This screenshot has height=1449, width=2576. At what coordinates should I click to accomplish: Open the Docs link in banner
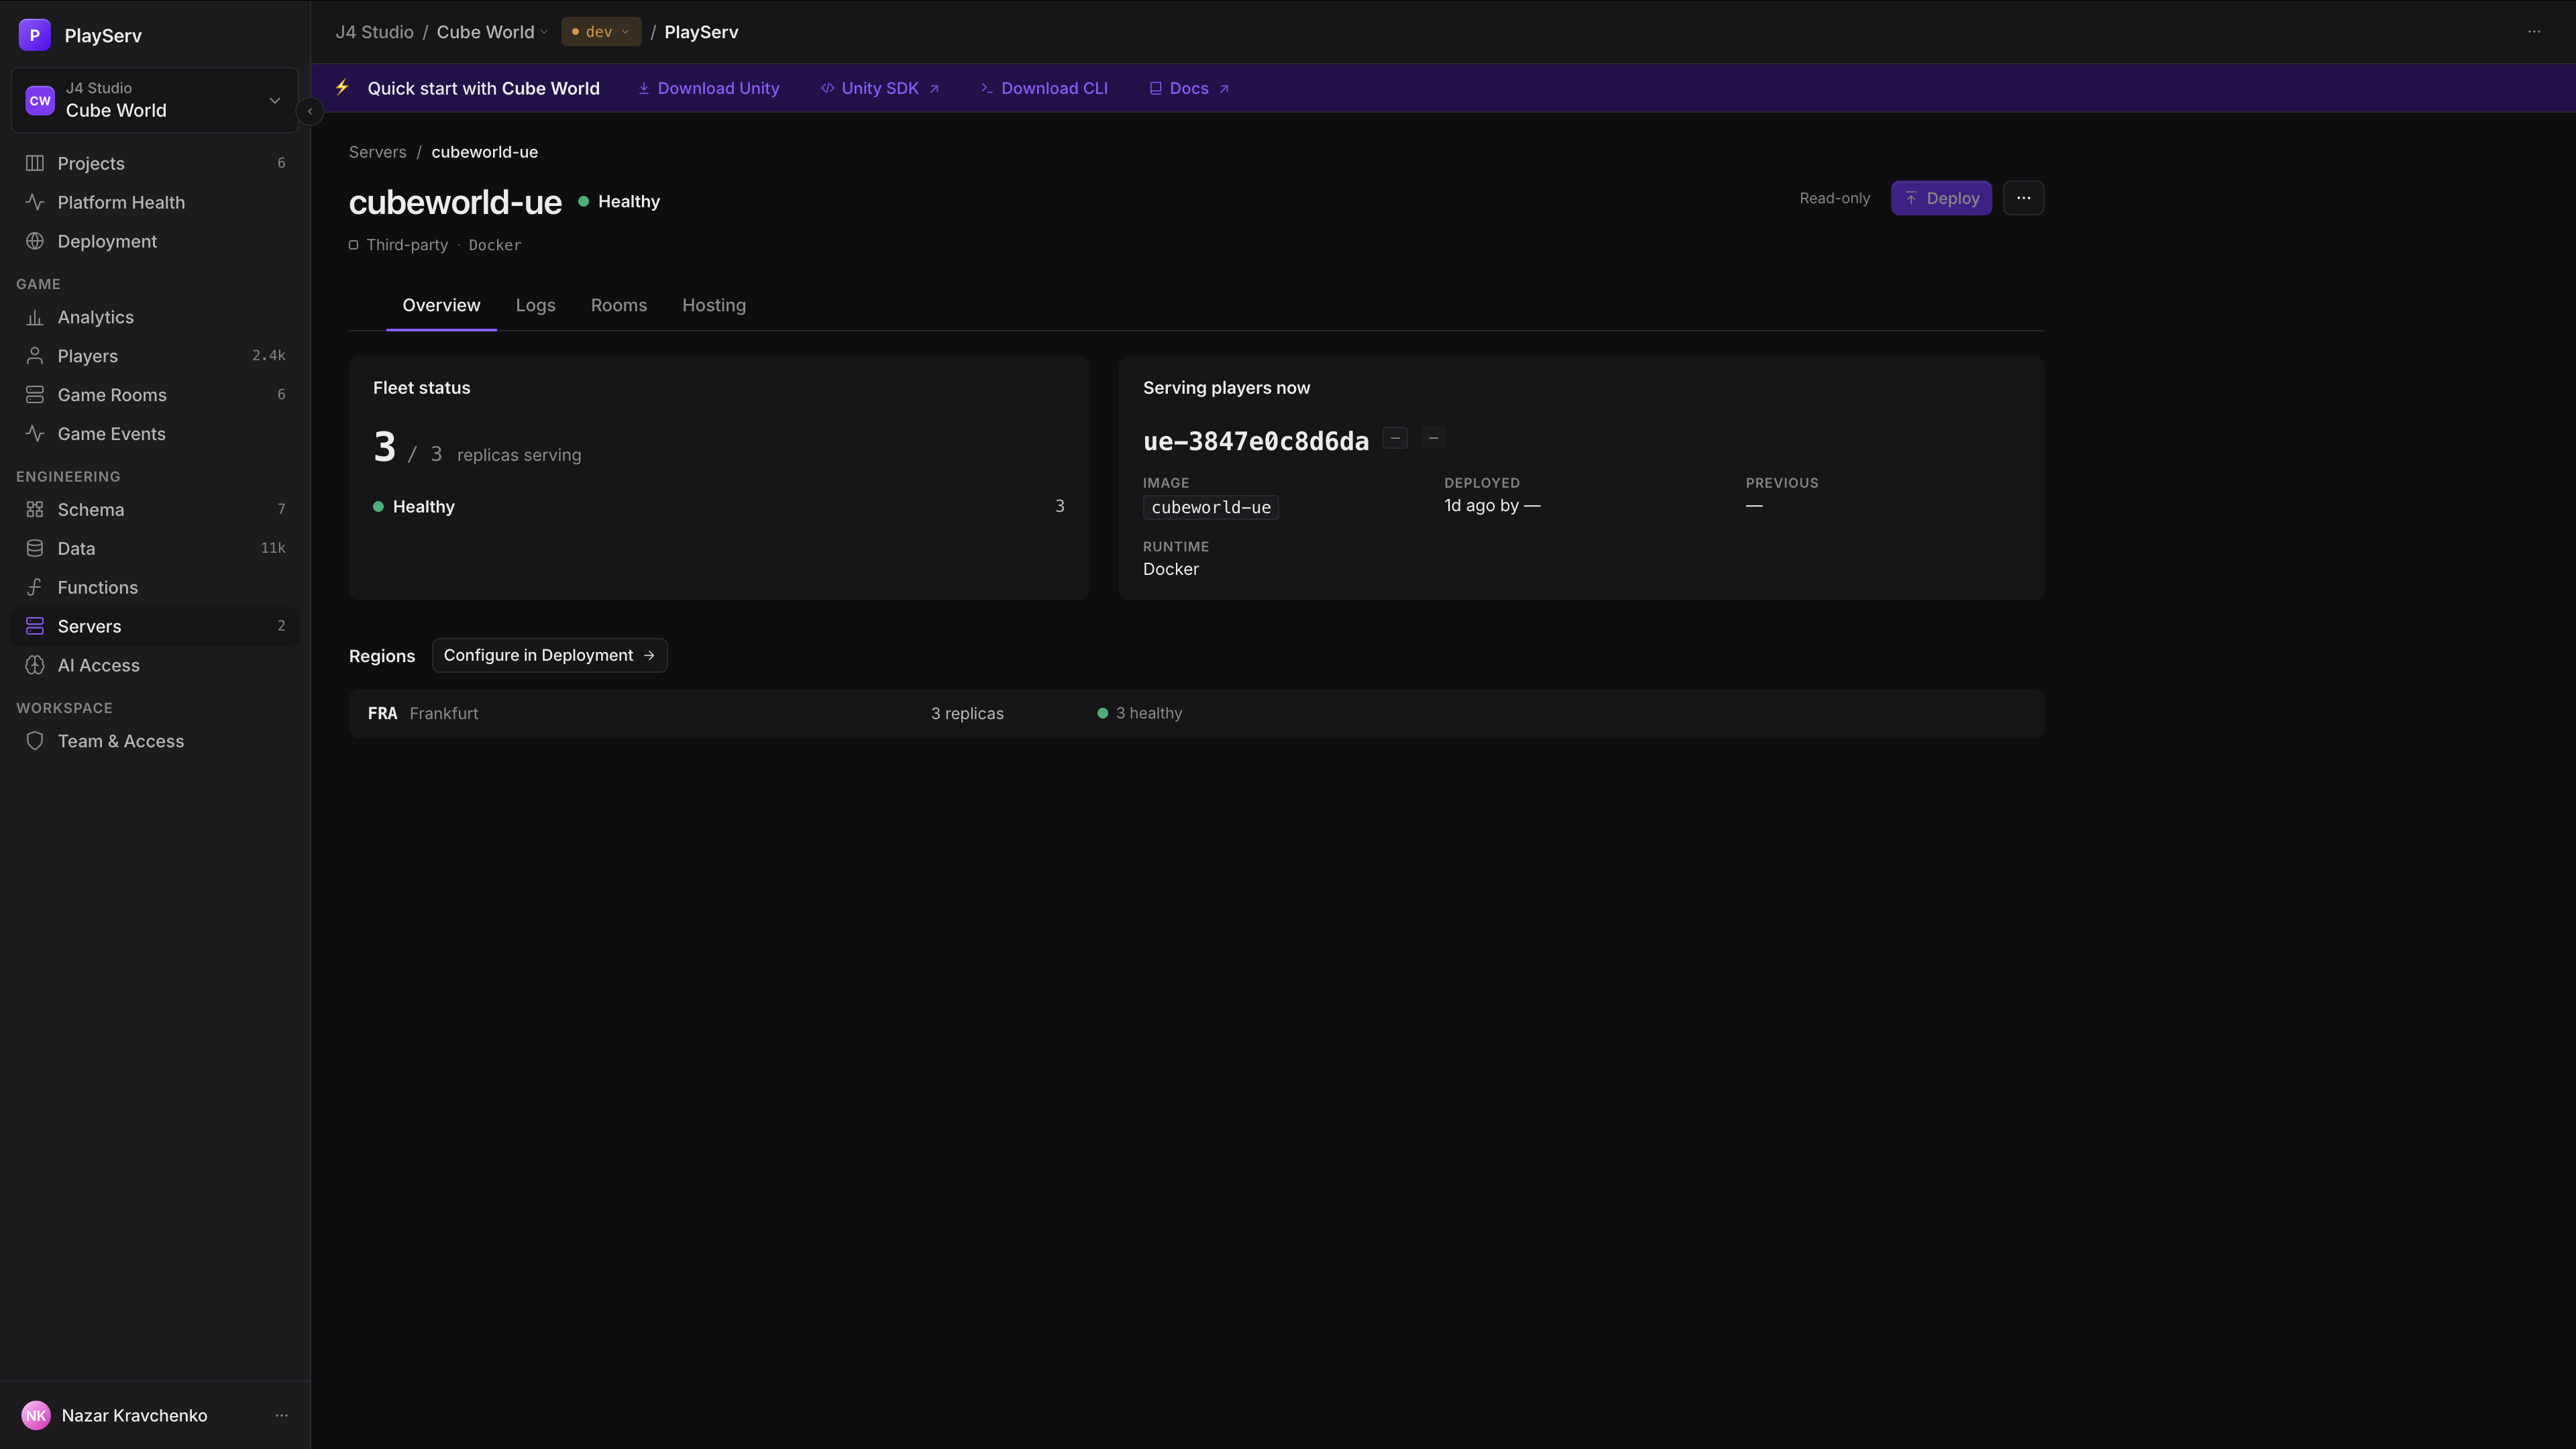point(1189,88)
